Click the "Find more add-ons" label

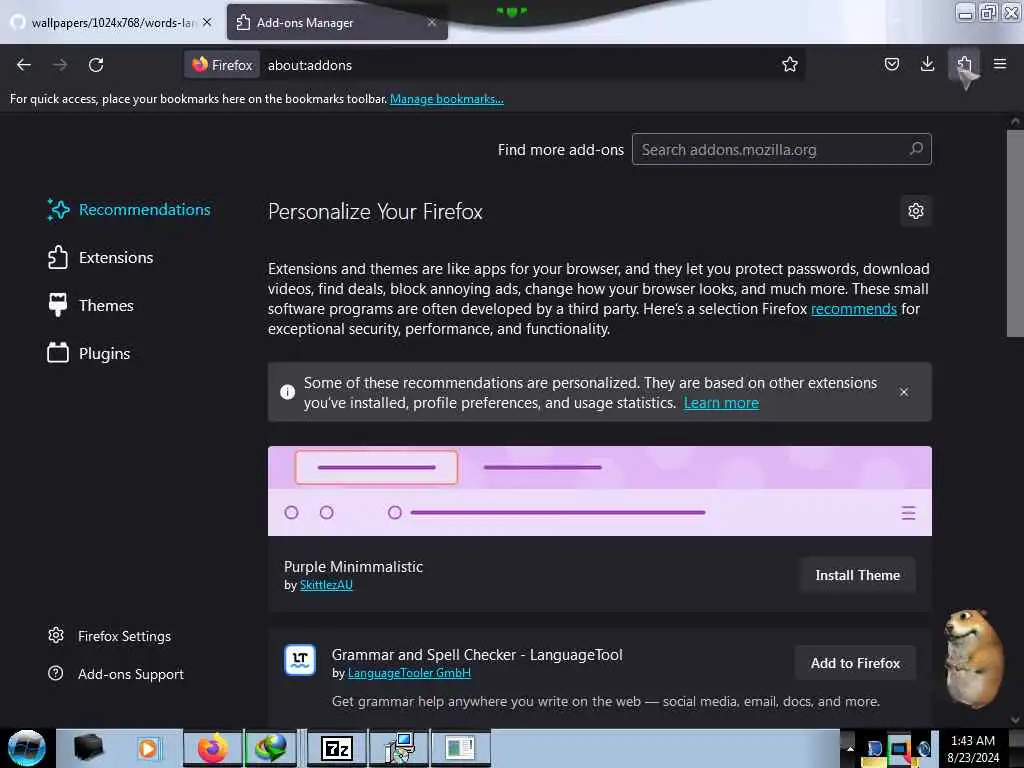pyautogui.click(x=560, y=150)
